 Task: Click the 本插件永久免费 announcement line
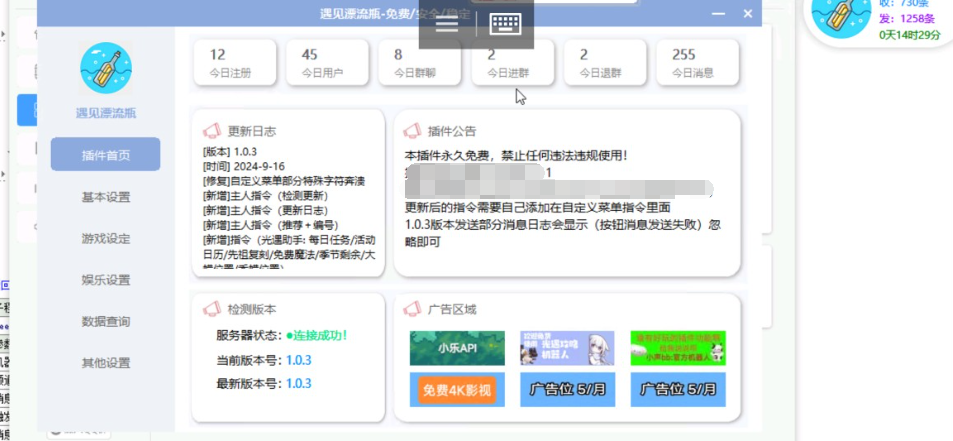(515, 156)
